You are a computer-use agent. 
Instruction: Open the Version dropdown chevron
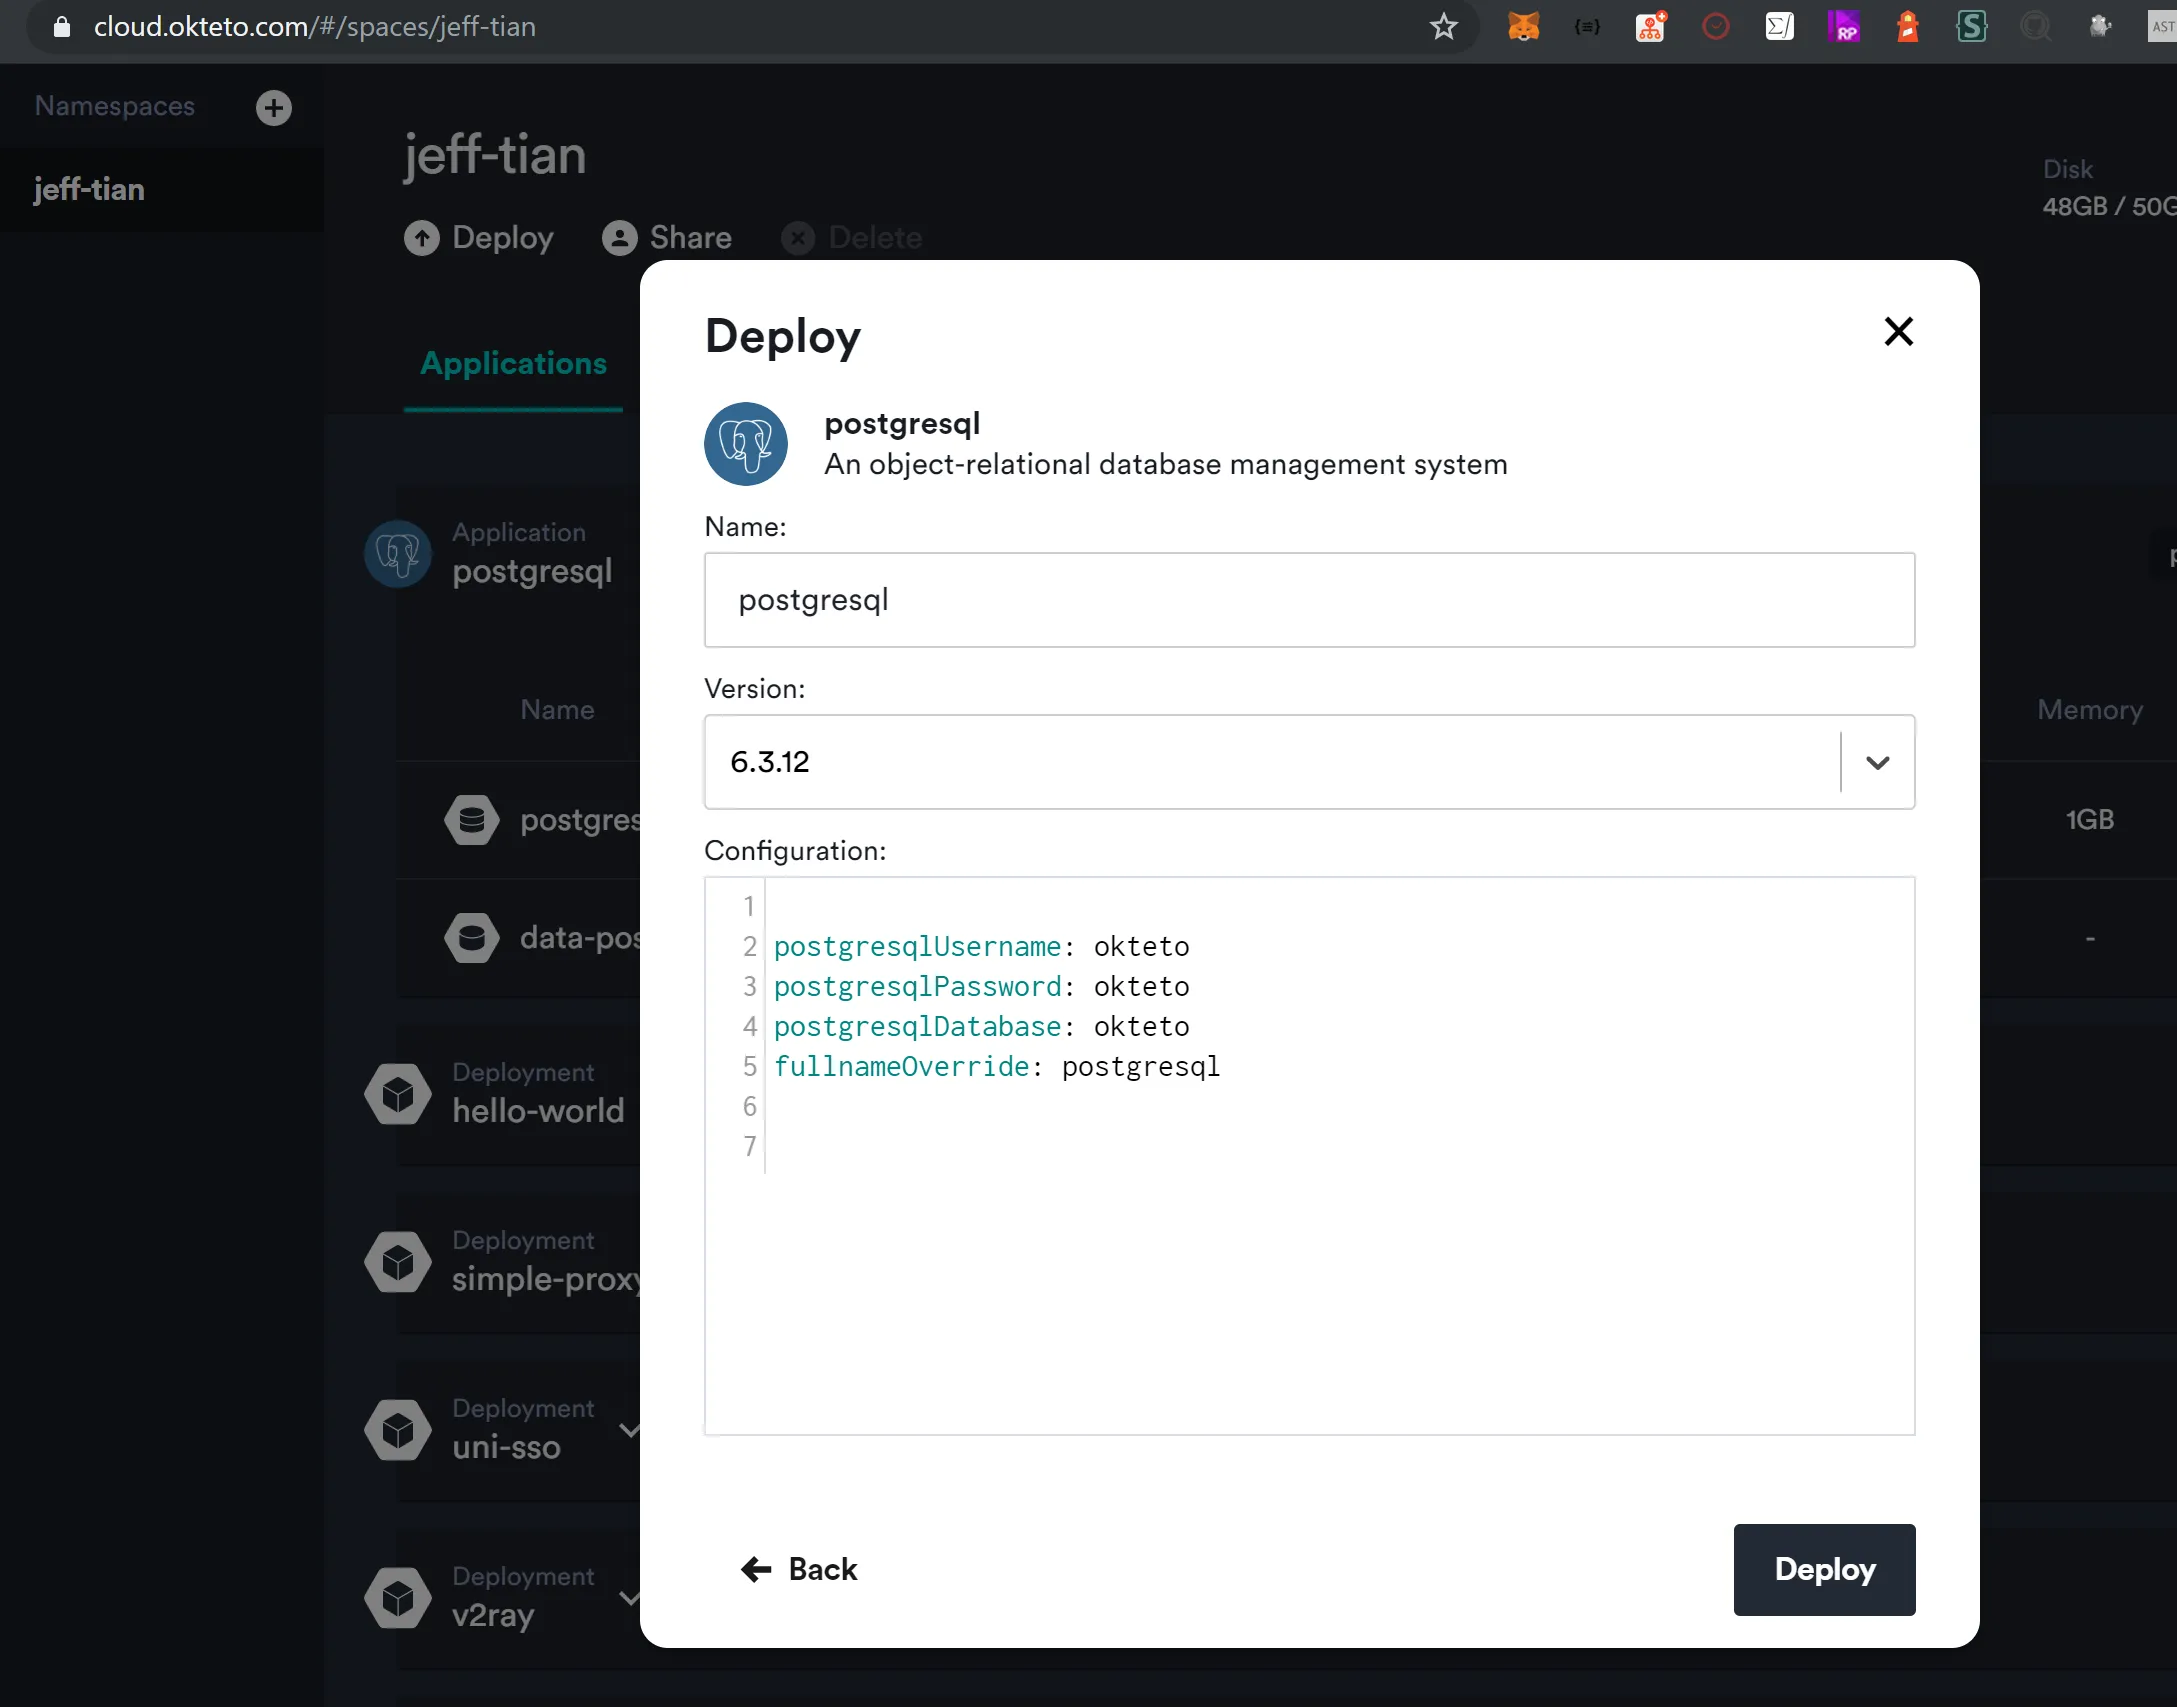(x=1877, y=762)
